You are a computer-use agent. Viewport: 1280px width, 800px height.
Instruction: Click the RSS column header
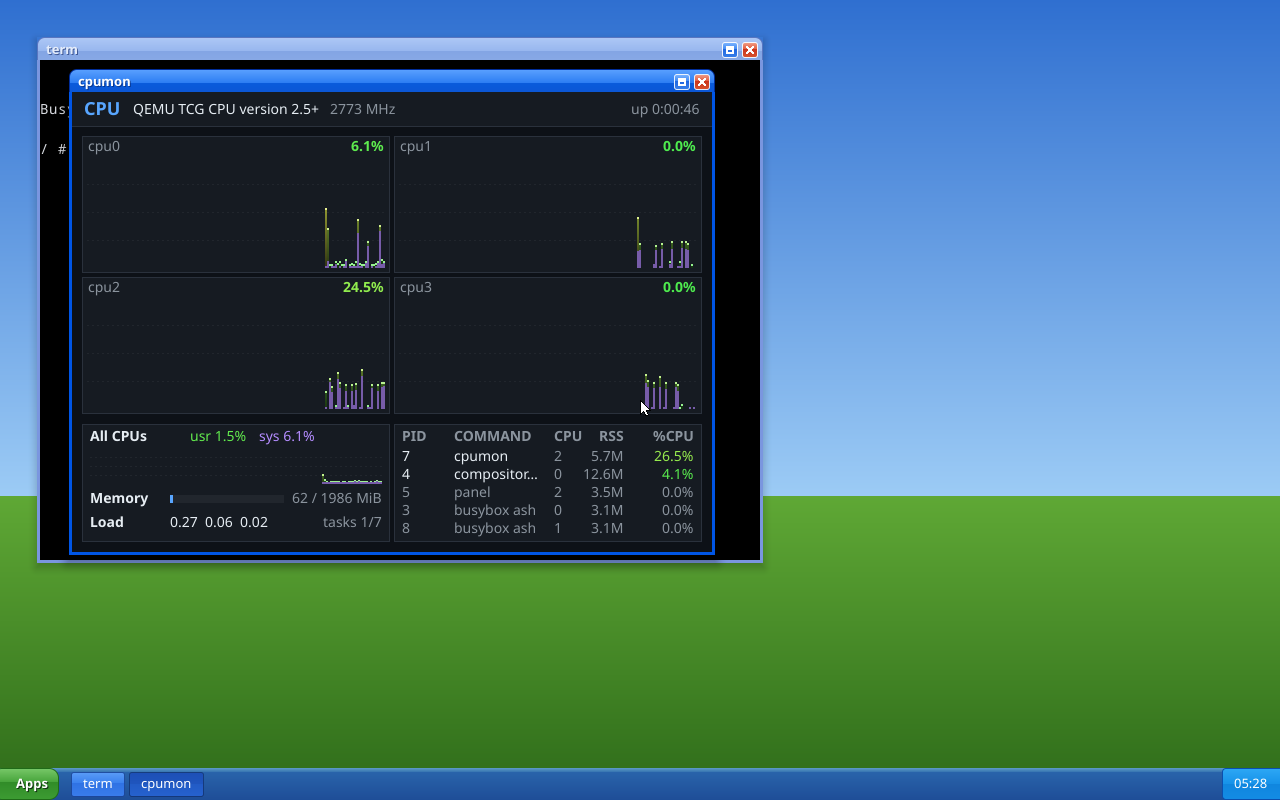click(x=611, y=436)
